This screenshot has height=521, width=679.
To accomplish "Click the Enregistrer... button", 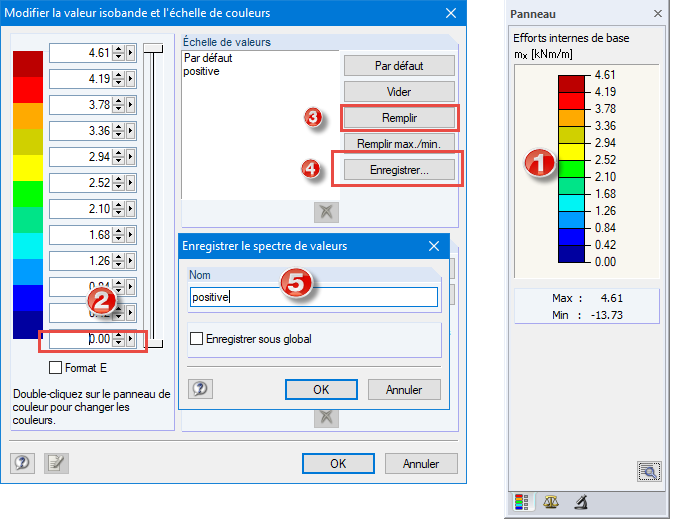I will point(399,170).
